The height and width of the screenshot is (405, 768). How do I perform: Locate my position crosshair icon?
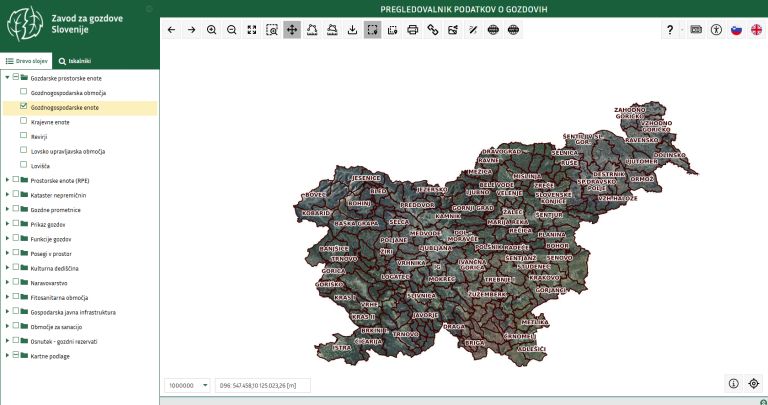point(754,383)
